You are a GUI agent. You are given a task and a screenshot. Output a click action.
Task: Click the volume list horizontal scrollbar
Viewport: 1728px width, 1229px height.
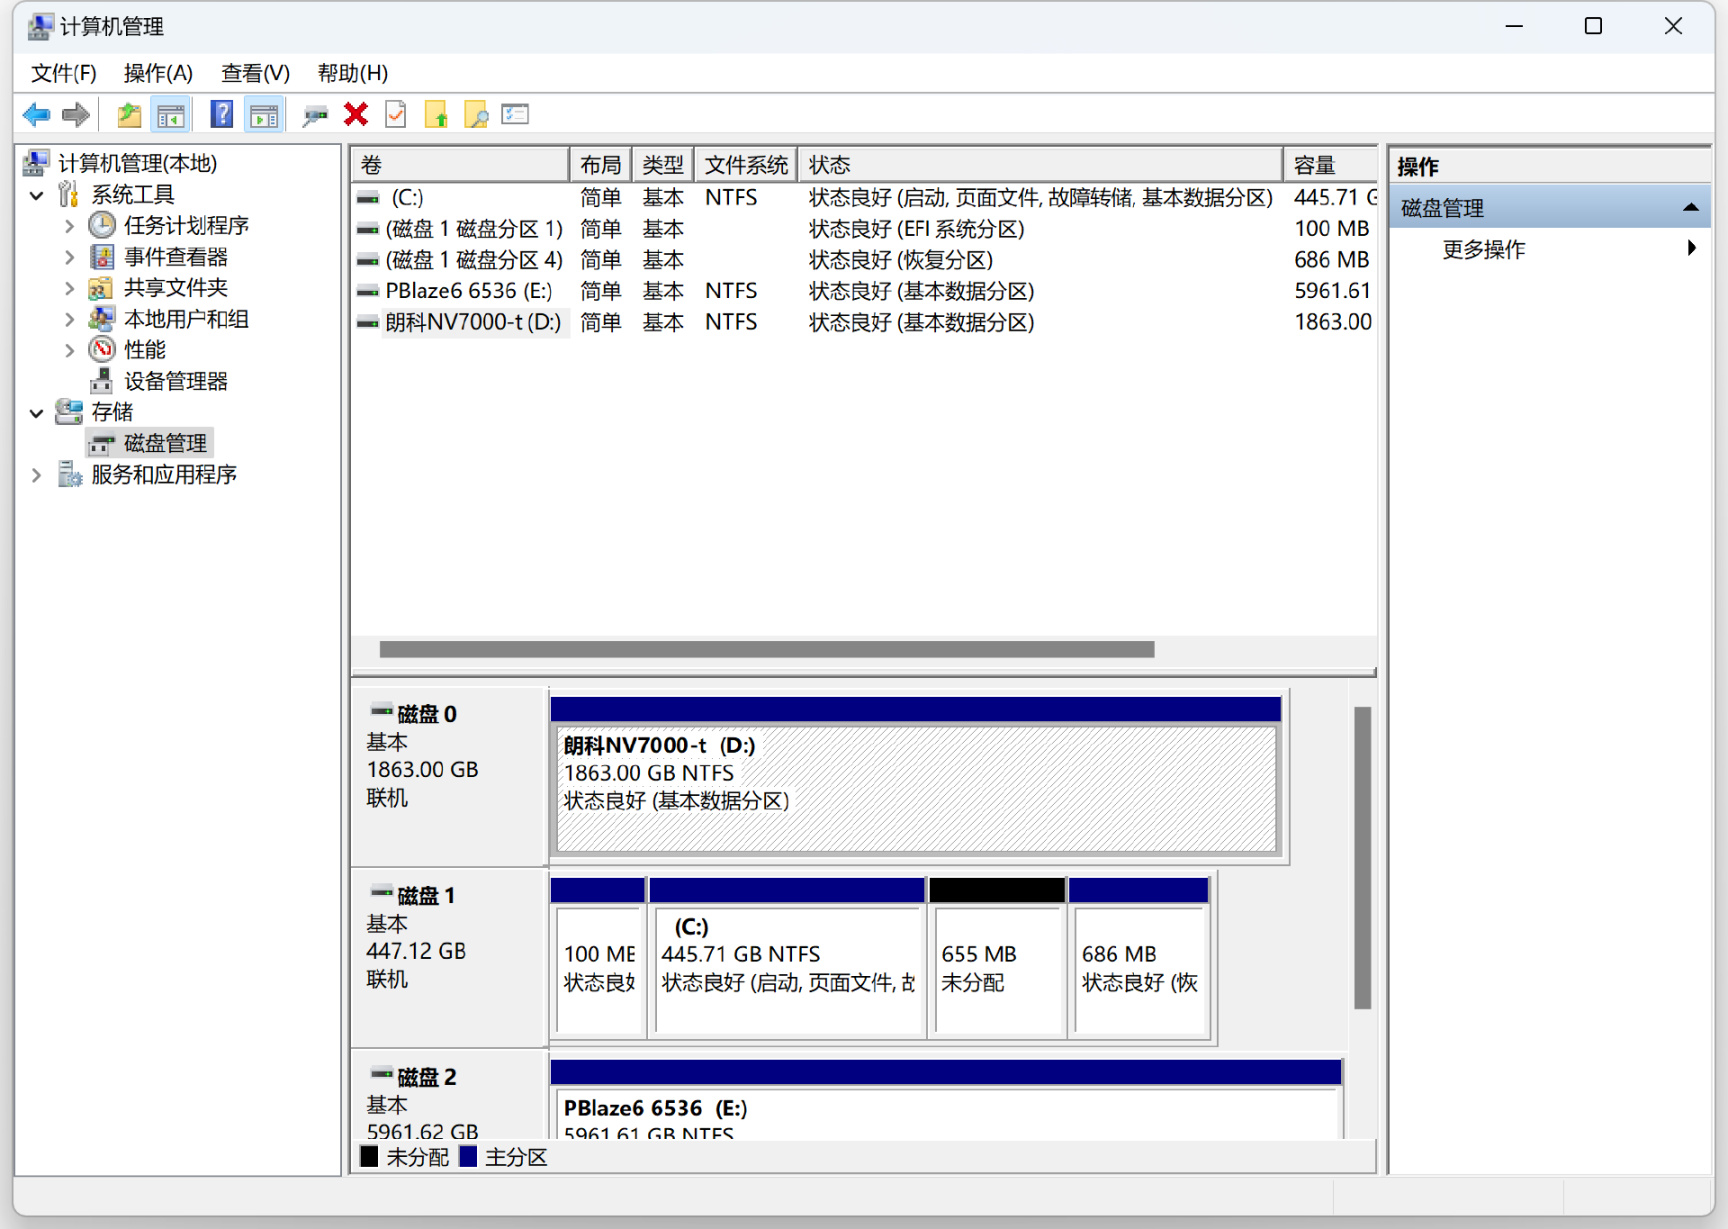[767, 650]
